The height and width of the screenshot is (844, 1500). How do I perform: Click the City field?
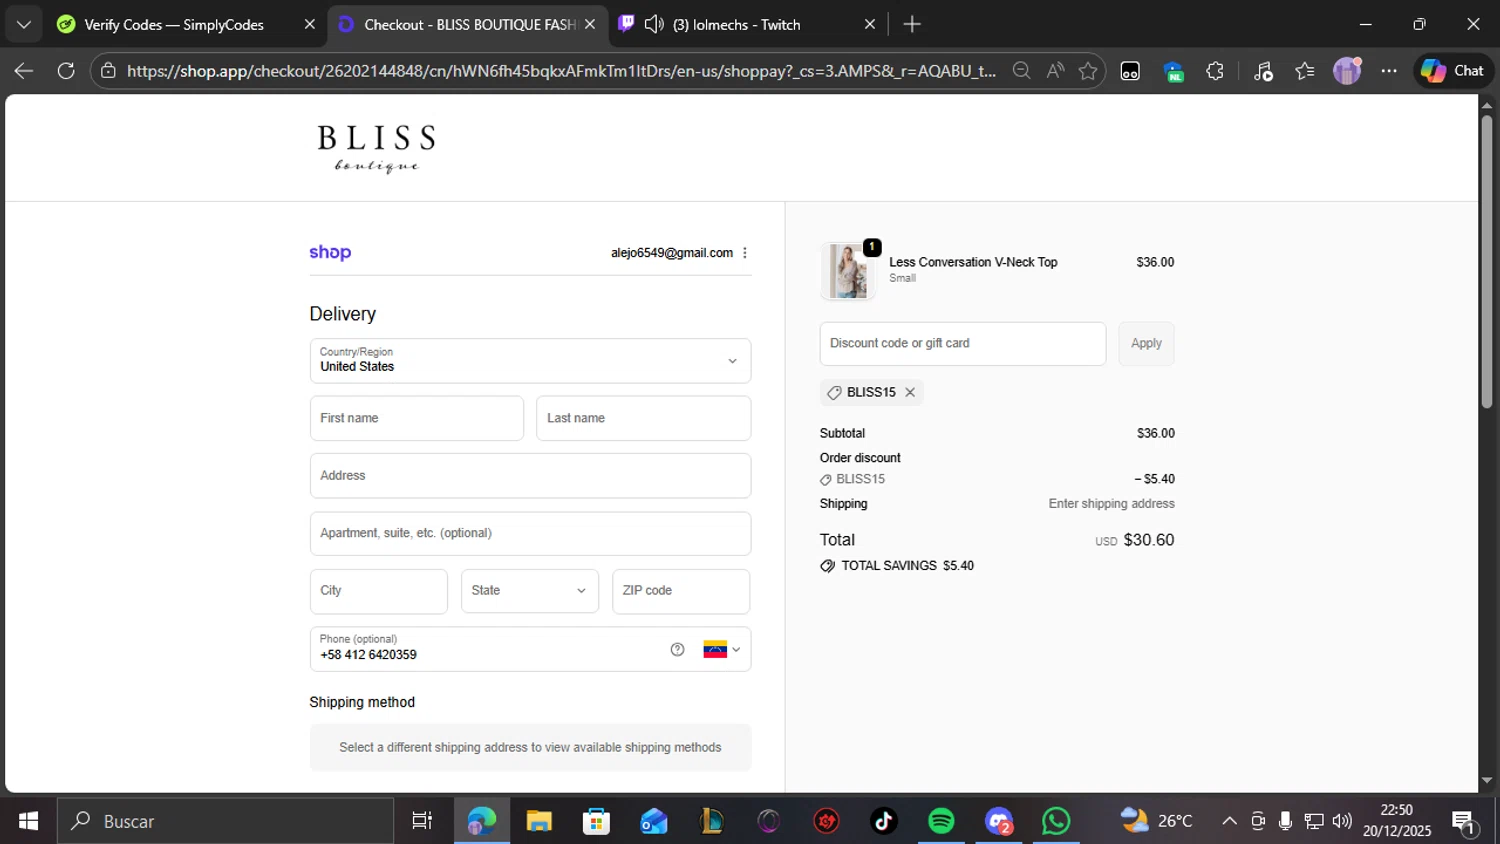pos(379,591)
